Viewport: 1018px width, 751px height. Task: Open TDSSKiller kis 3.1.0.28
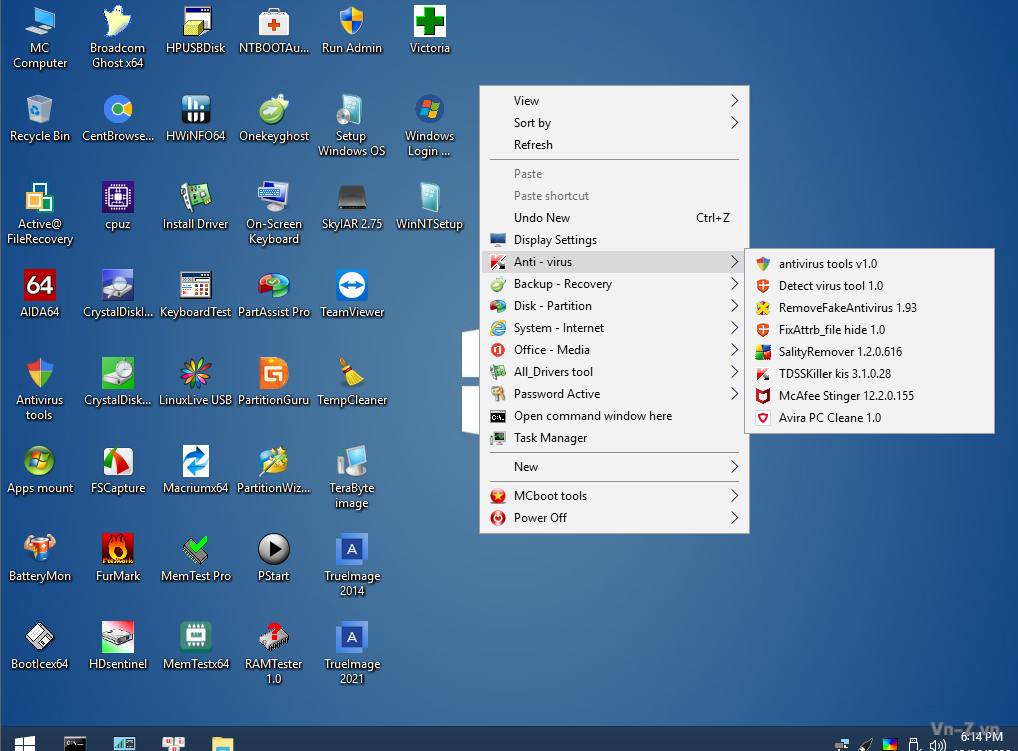pyautogui.click(x=869, y=374)
